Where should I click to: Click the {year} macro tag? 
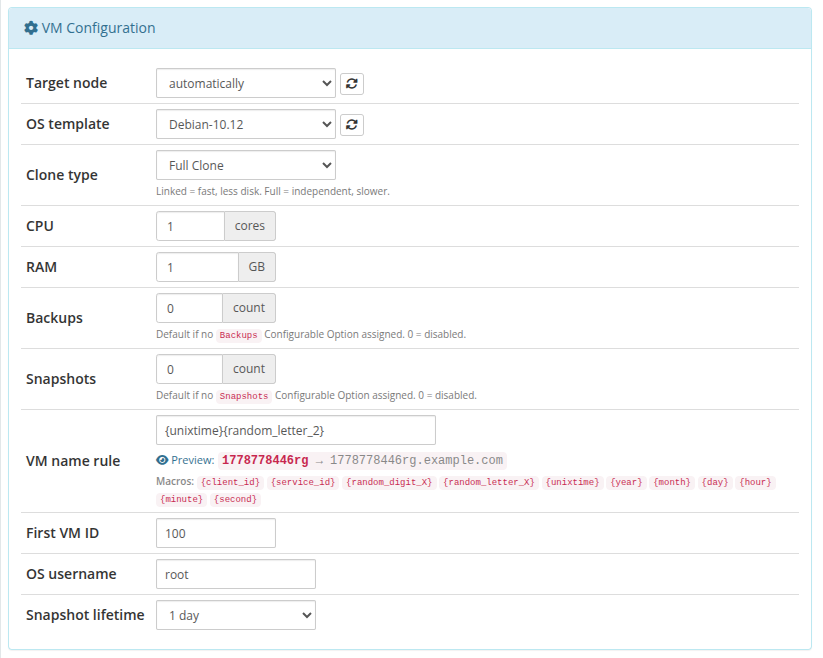[x=626, y=482]
